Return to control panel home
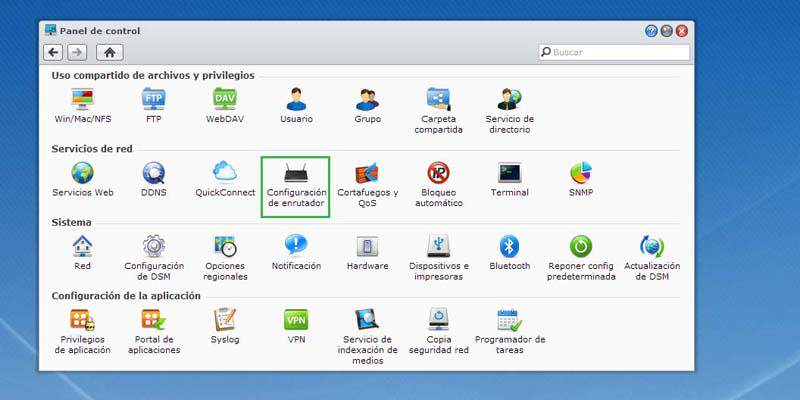 110,52
